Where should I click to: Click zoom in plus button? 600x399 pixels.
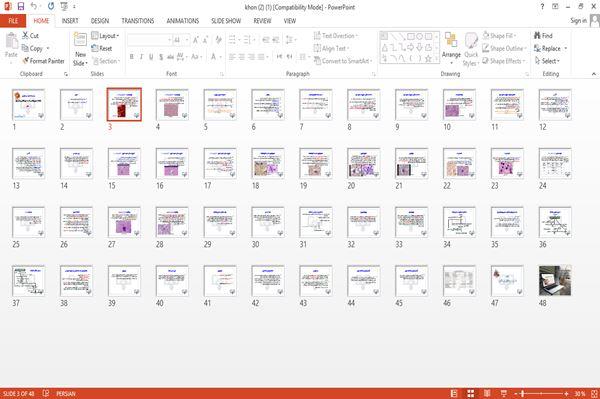pyautogui.click(x=566, y=393)
